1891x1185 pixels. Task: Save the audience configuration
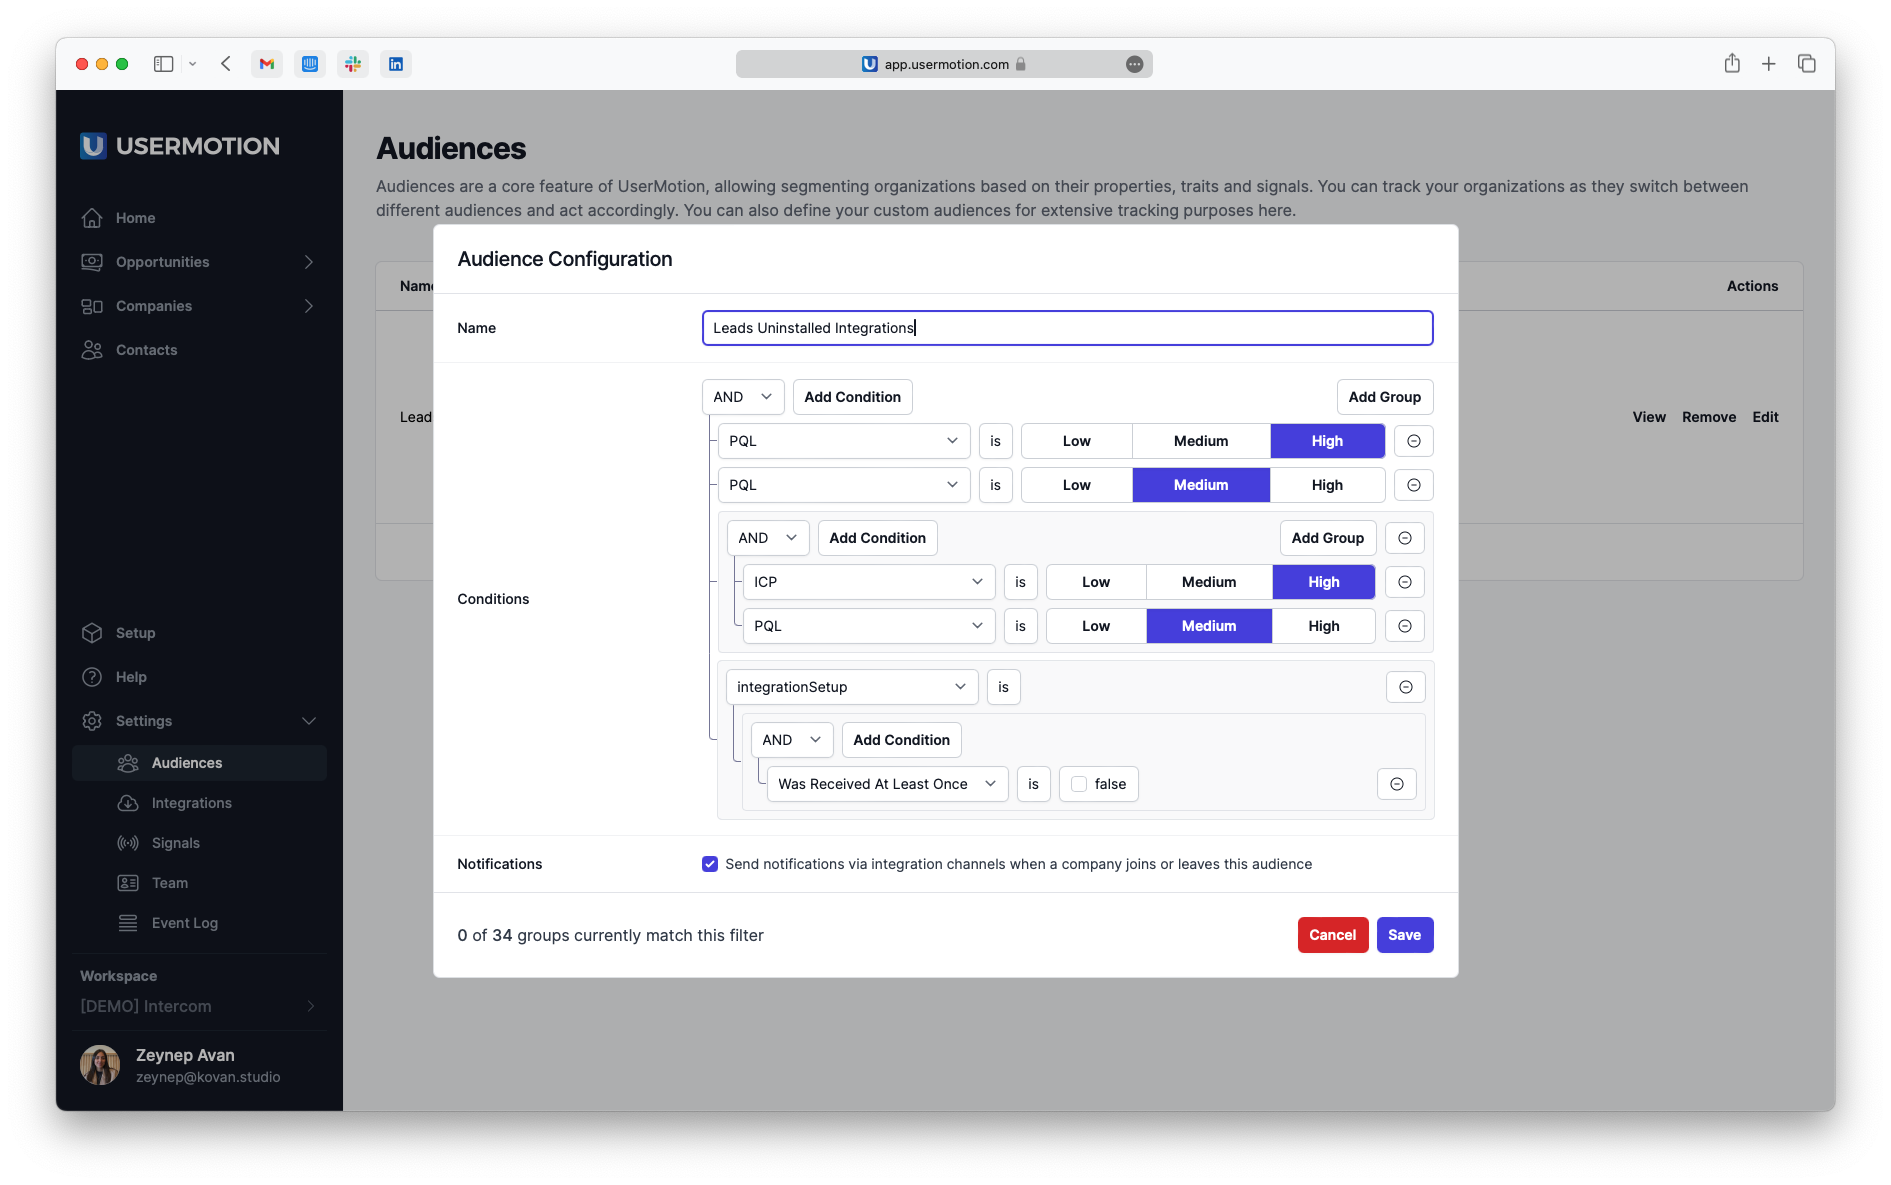point(1405,935)
